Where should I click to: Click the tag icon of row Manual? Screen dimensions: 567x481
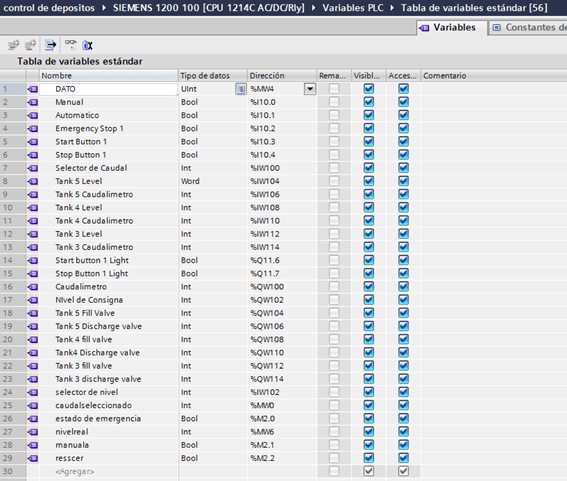(x=33, y=102)
